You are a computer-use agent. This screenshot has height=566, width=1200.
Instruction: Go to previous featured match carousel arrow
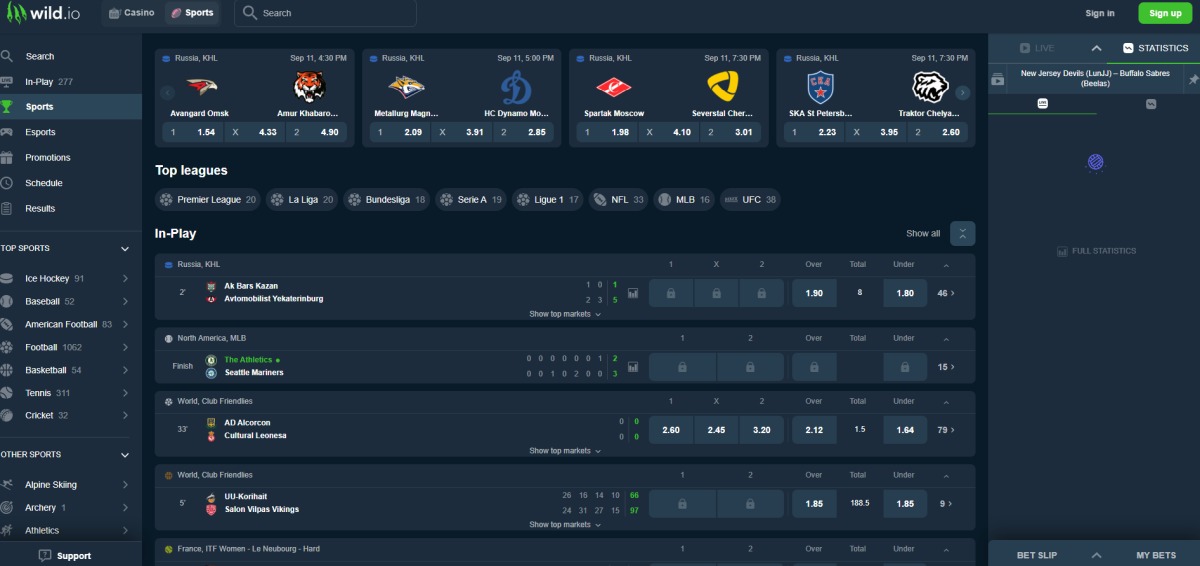167,93
